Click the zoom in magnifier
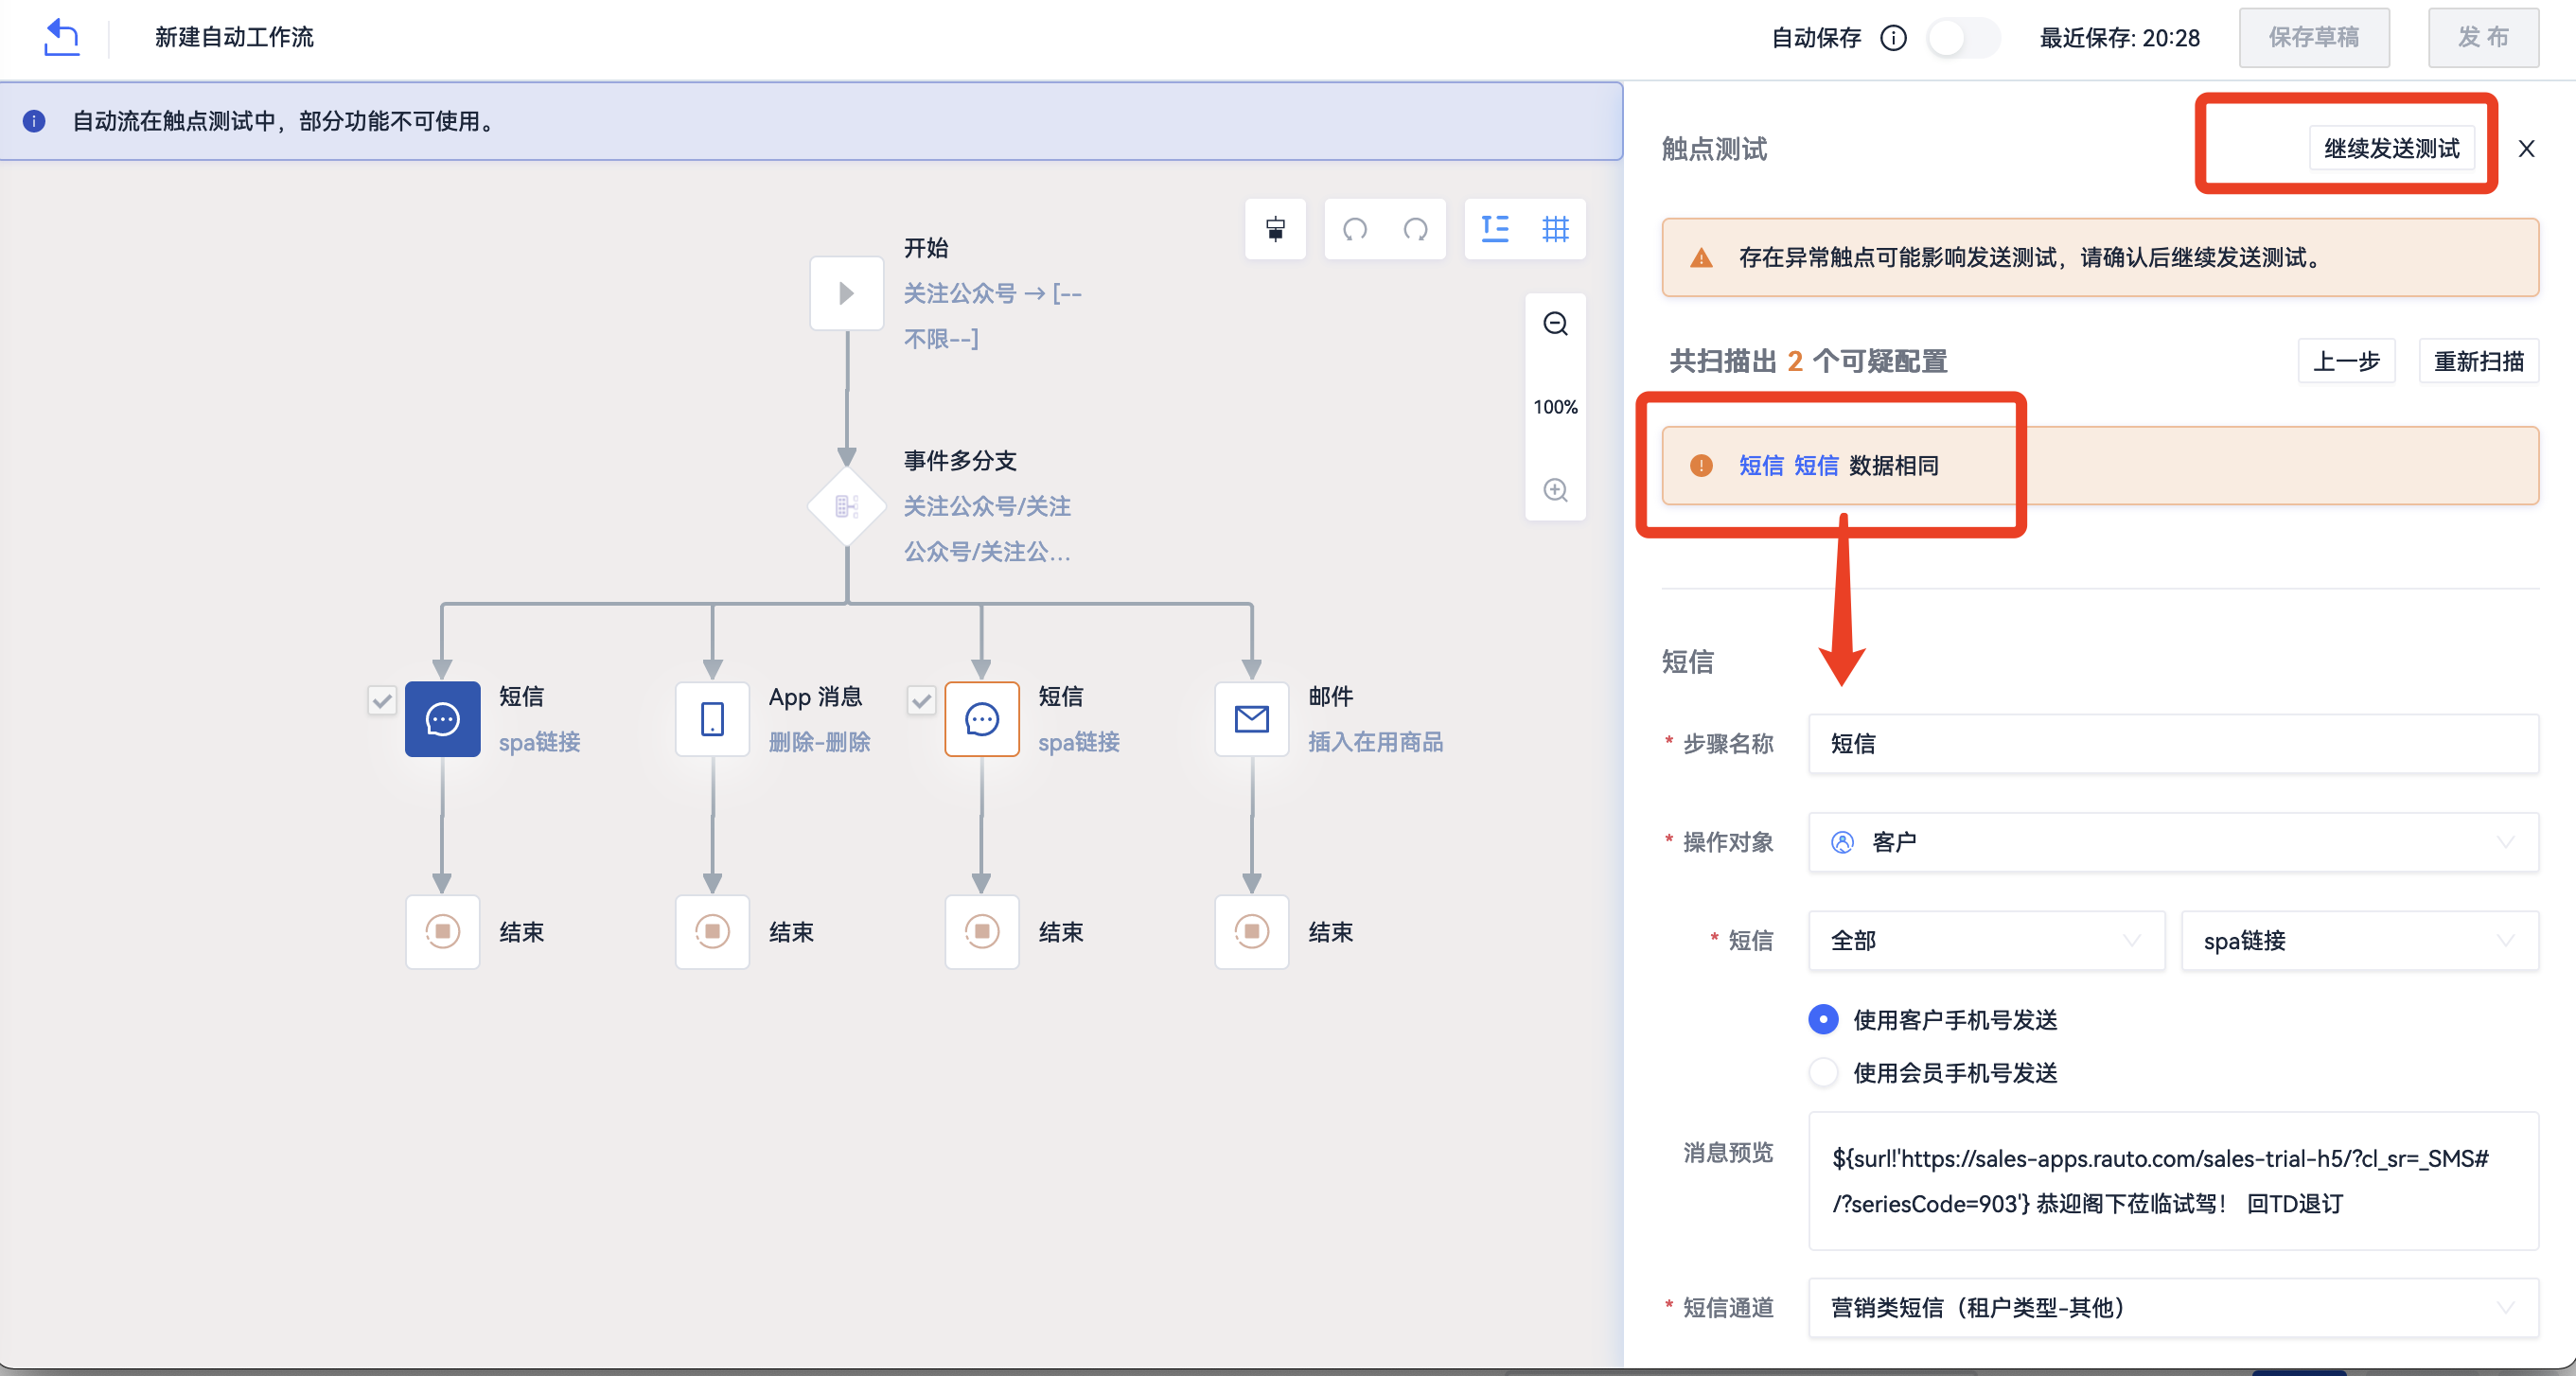The width and height of the screenshot is (2576, 1376). pos(1555,490)
